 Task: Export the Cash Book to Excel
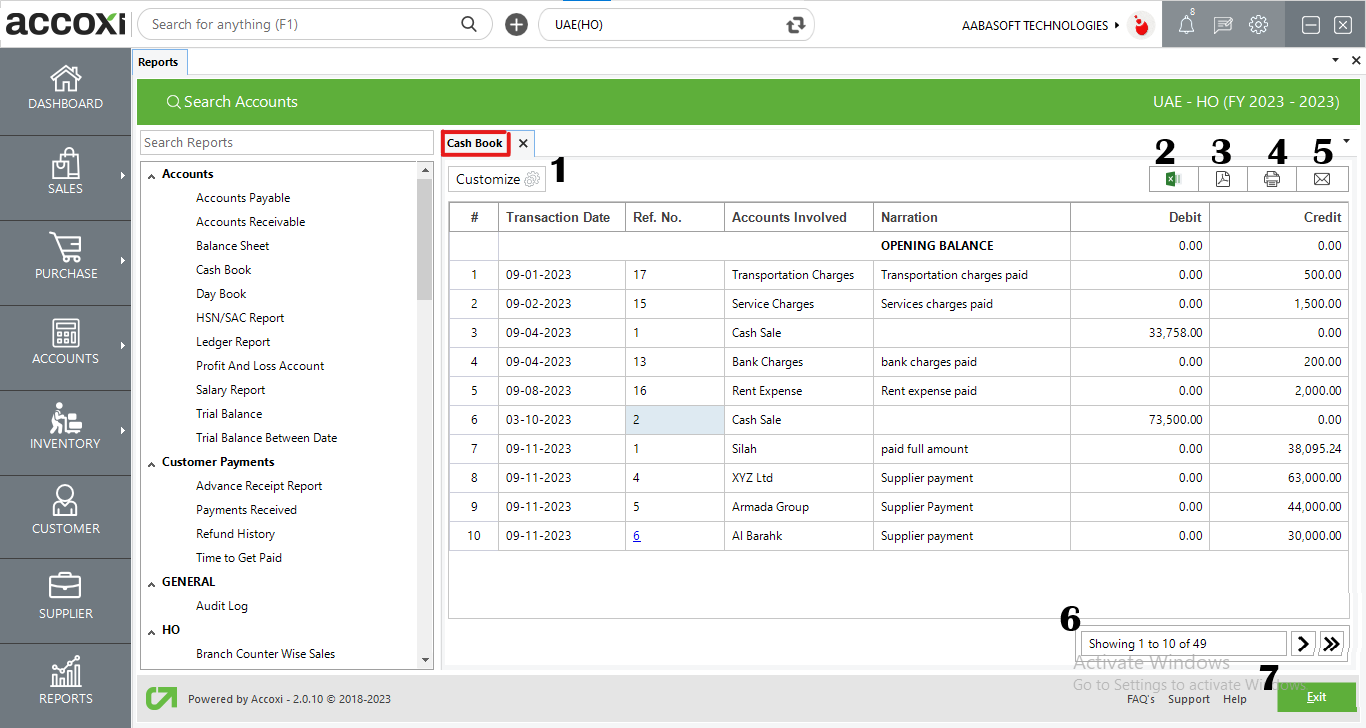tap(1172, 179)
